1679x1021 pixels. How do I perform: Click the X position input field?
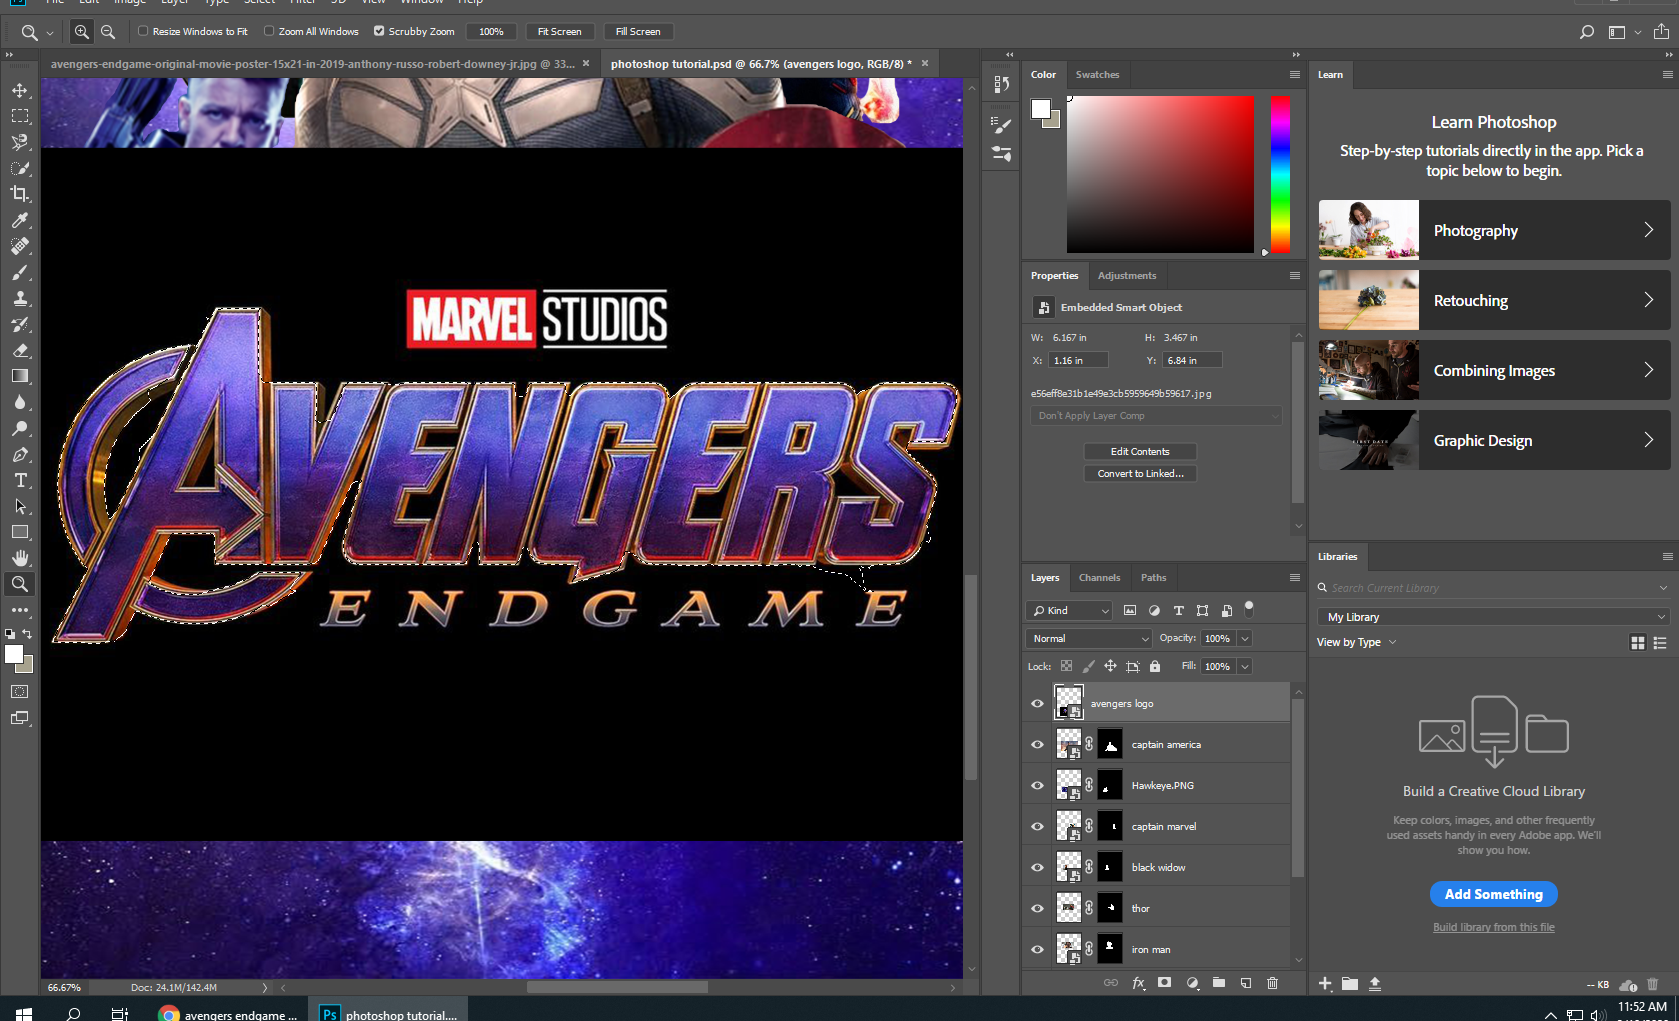point(1078,360)
